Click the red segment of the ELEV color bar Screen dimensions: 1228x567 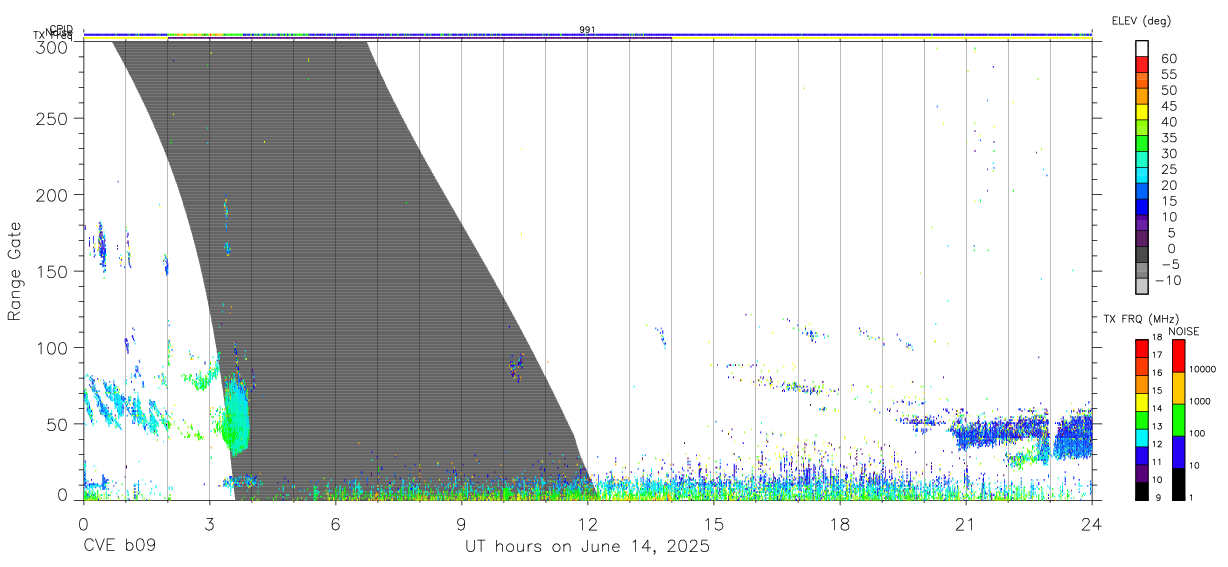coord(1143,66)
